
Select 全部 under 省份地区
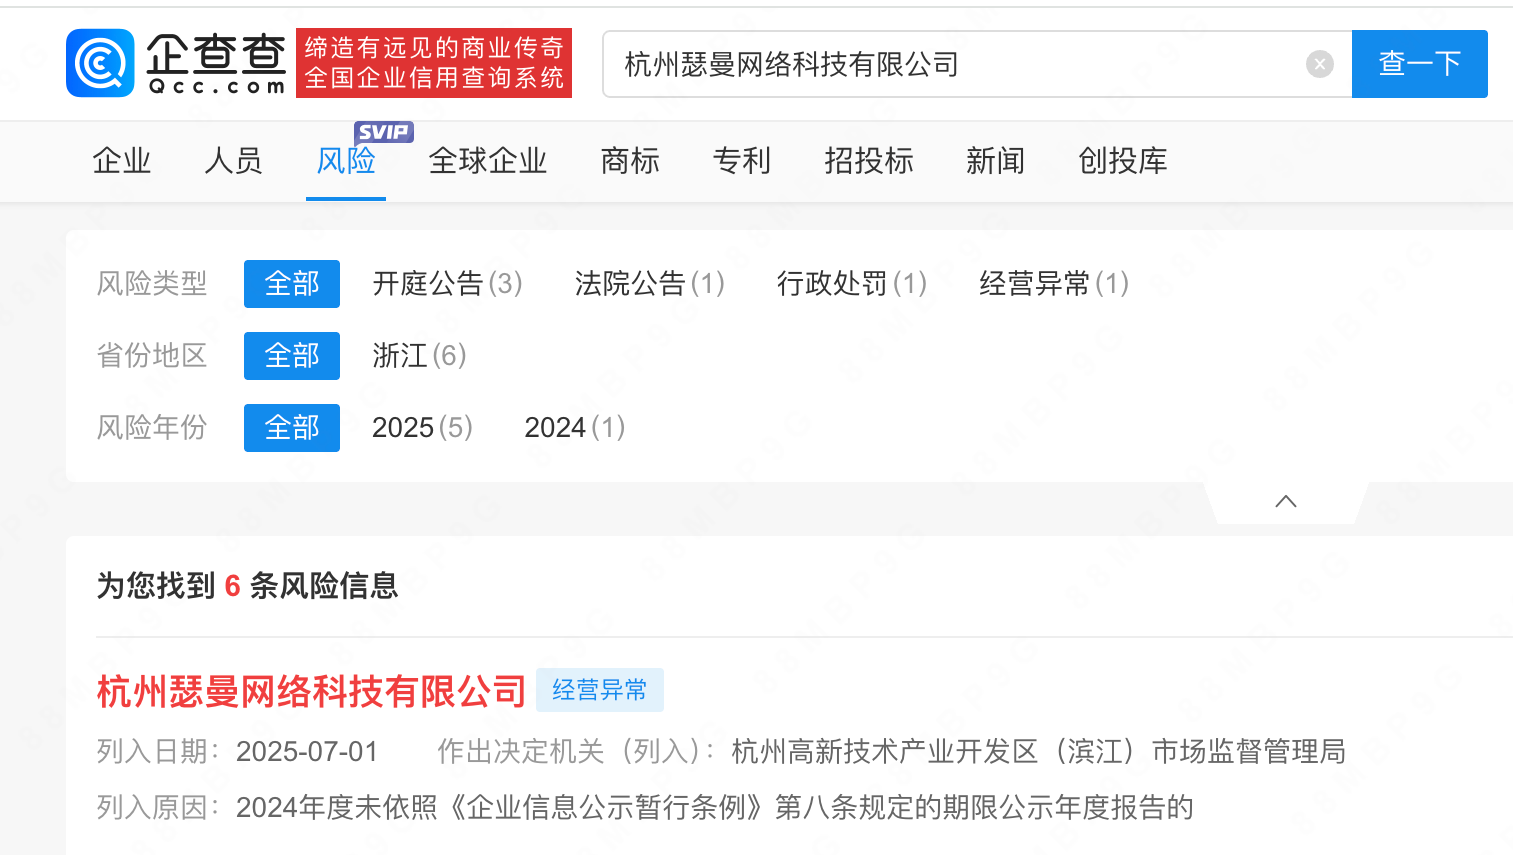(292, 356)
